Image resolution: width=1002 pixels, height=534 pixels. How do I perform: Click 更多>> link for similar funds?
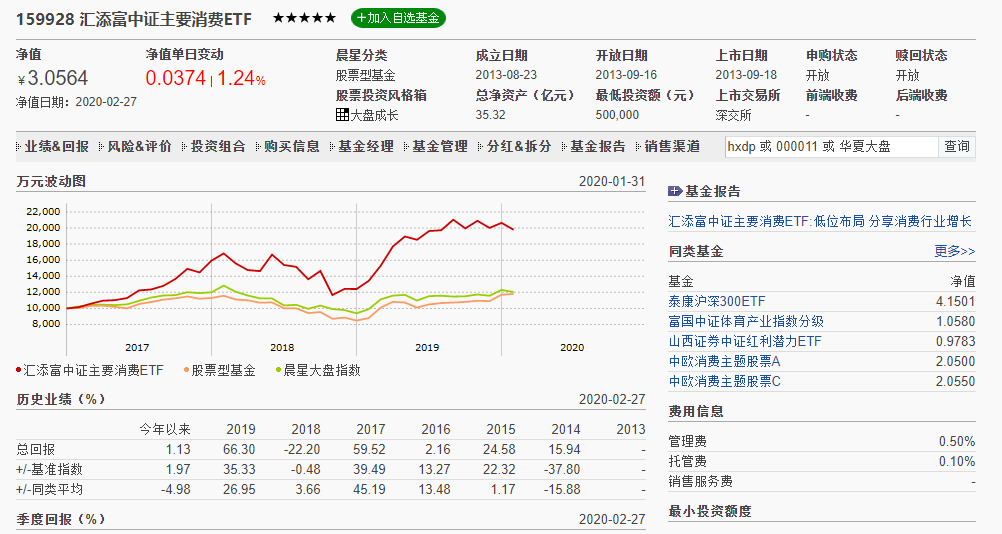pyautogui.click(x=955, y=251)
